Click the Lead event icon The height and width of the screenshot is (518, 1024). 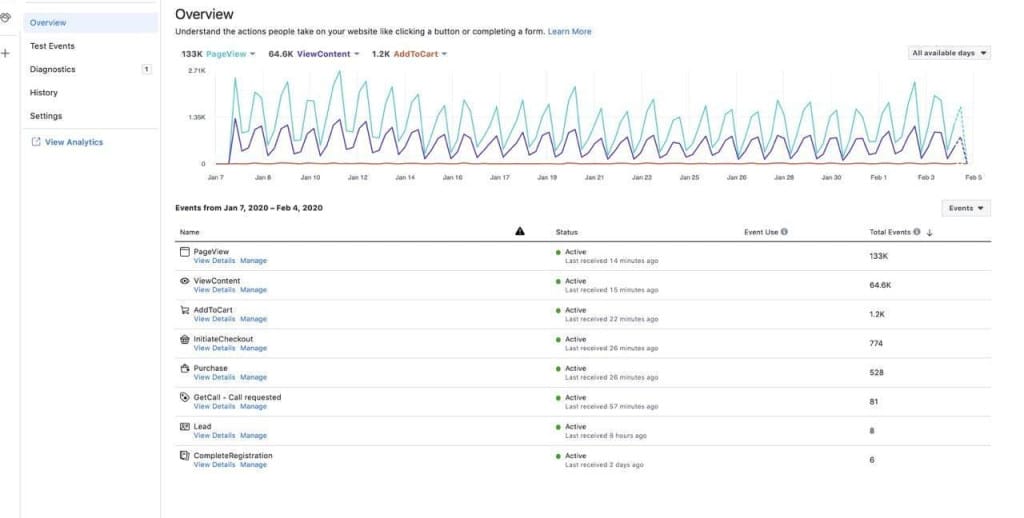tap(185, 426)
